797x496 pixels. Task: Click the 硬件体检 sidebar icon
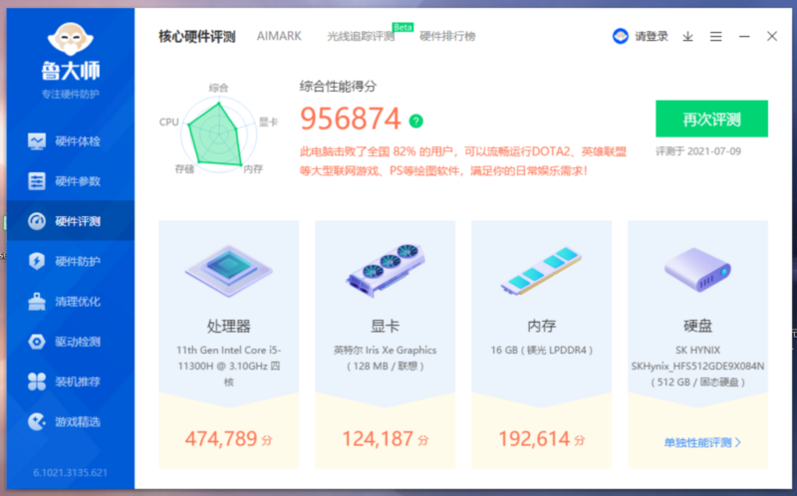pyautogui.click(x=37, y=141)
